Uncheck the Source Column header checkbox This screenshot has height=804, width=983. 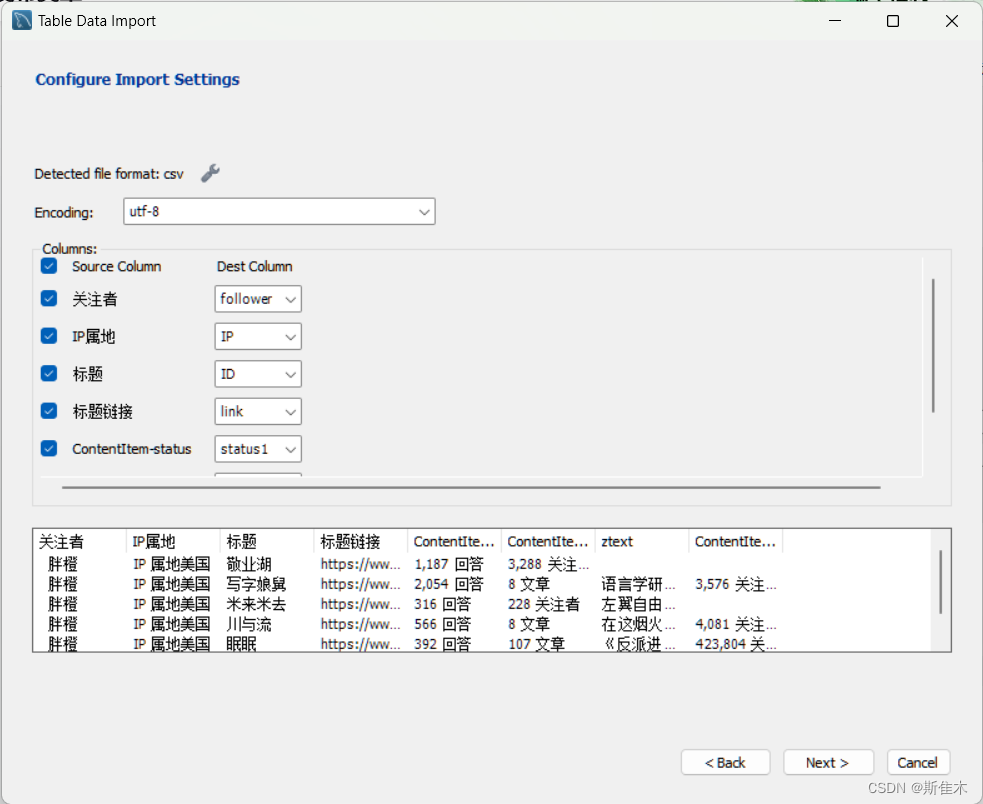pos(48,266)
